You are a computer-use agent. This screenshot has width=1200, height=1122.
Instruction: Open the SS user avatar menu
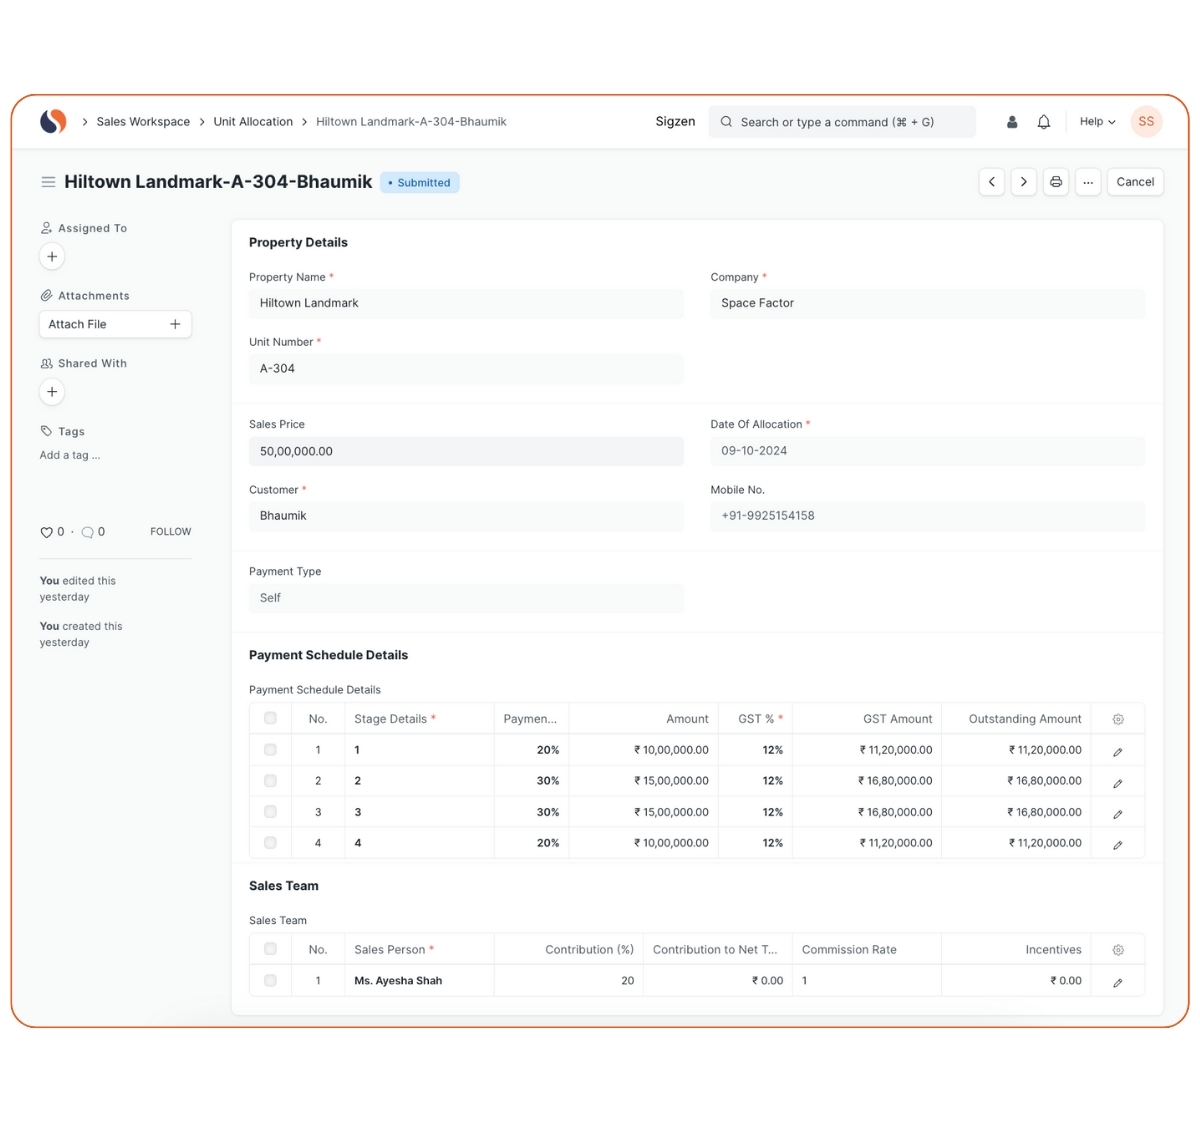(1146, 122)
